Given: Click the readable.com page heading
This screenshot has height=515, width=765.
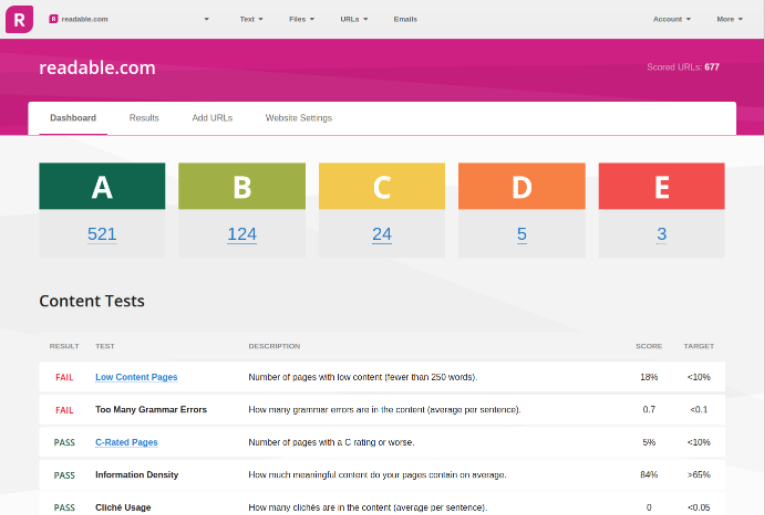Looking at the screenshot, I should (x=97, y=68).
